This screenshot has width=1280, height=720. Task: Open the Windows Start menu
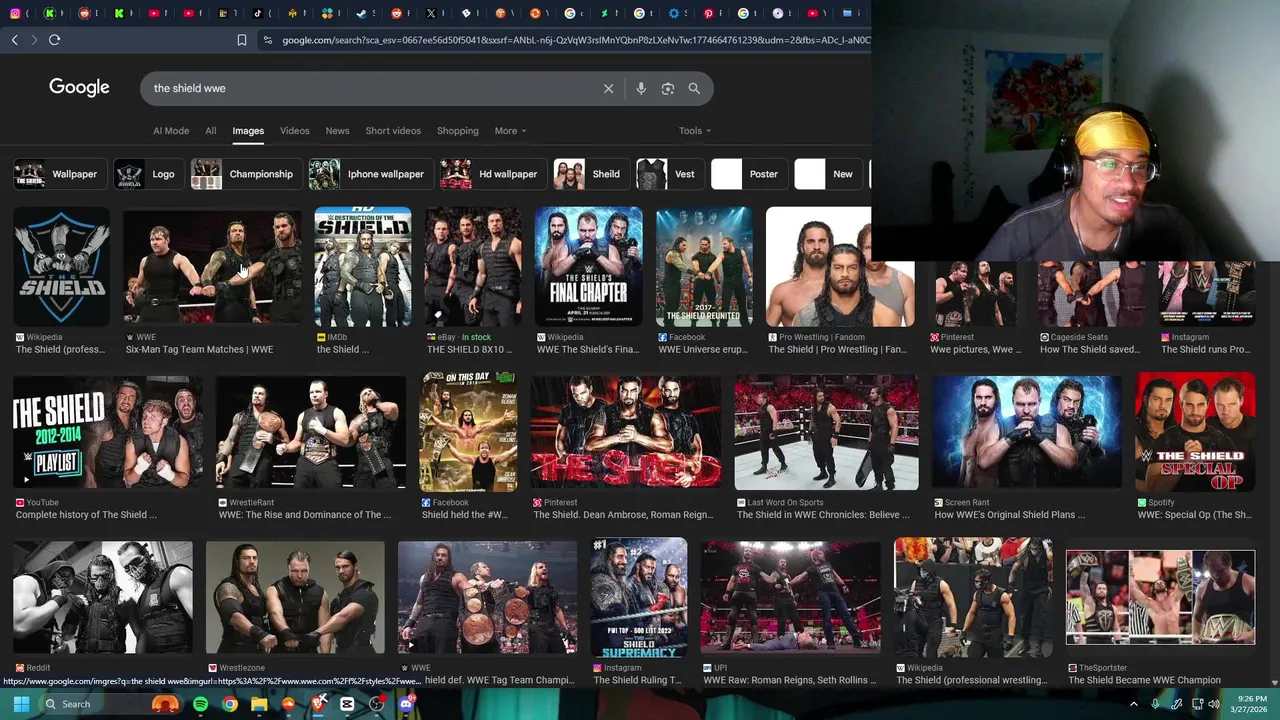(x=21, y=704)
